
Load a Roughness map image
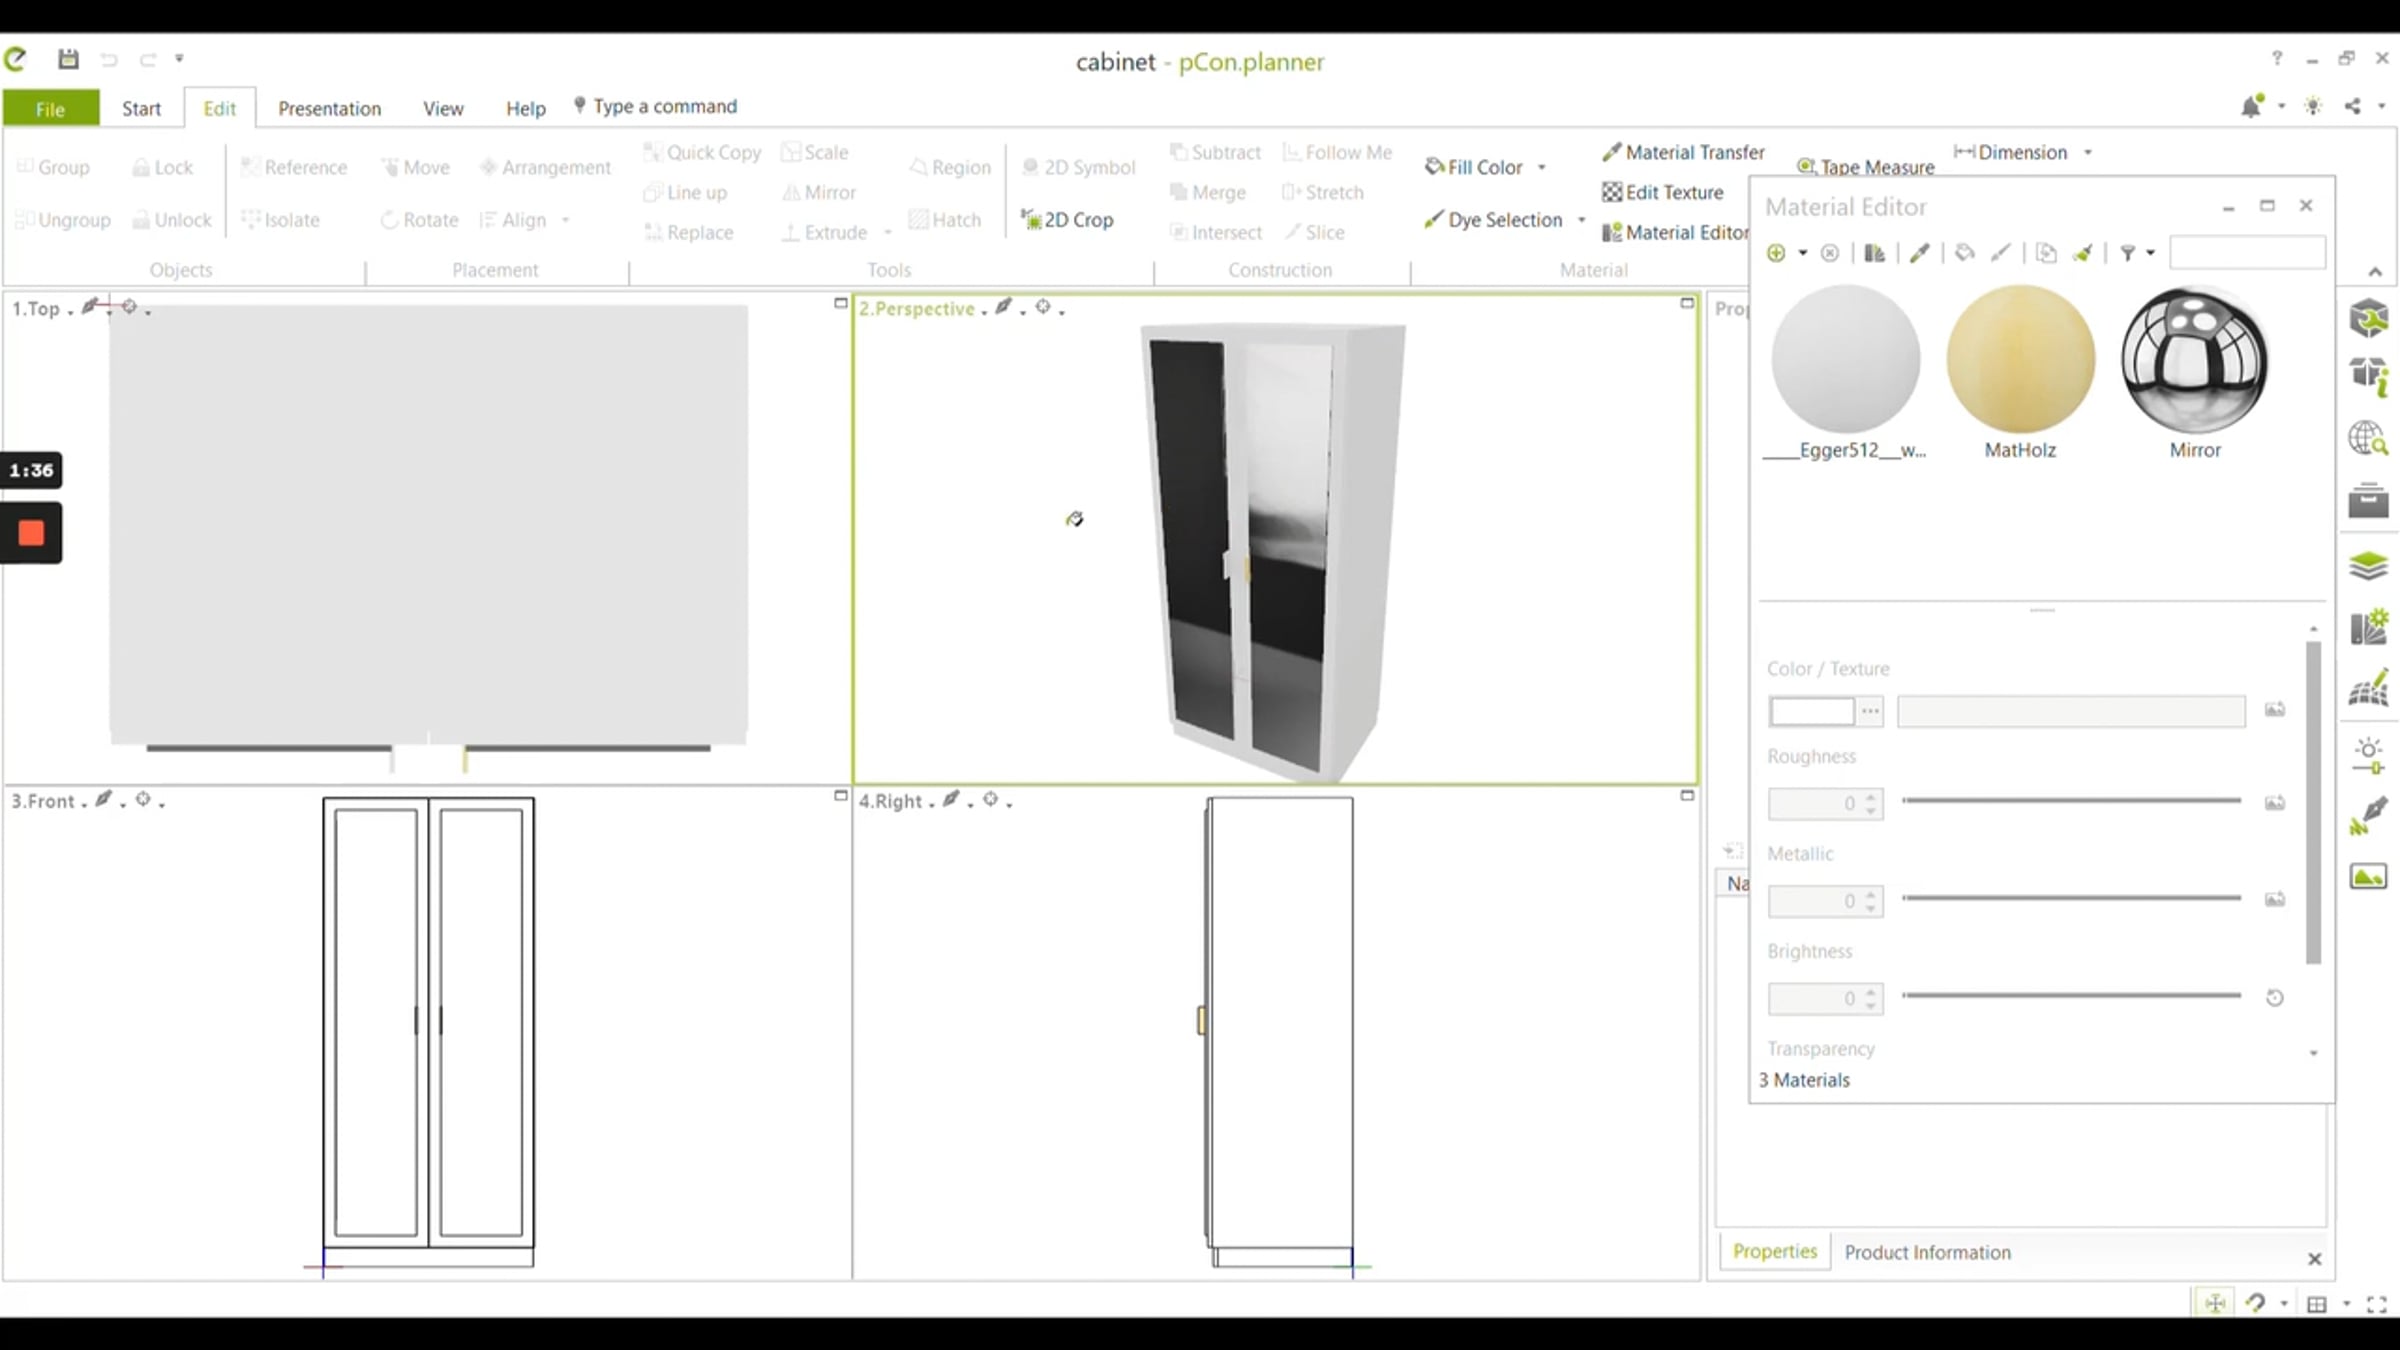[2275, 802]
